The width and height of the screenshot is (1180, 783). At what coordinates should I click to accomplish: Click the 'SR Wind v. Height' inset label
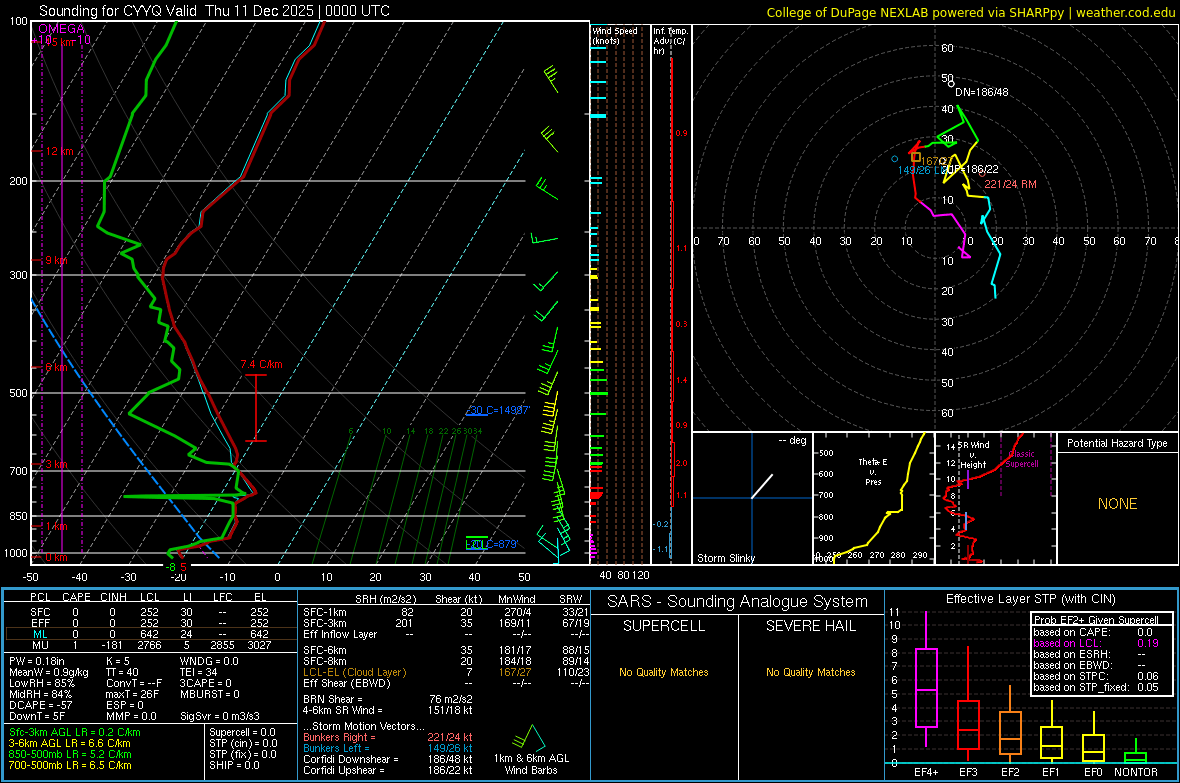point(973,455)
